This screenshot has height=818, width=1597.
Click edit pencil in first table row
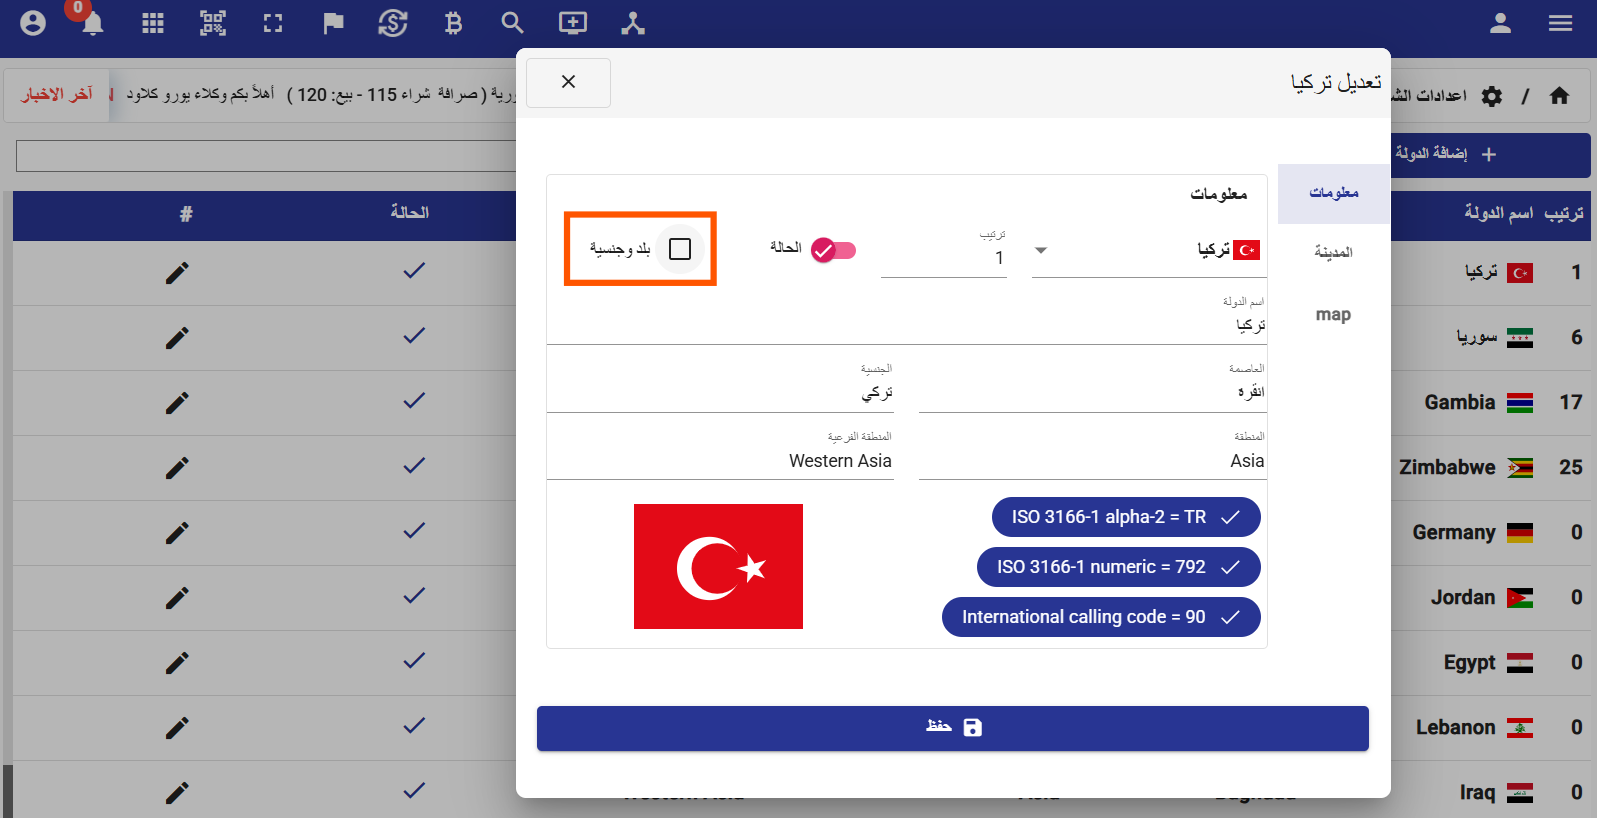pos(177,273)
